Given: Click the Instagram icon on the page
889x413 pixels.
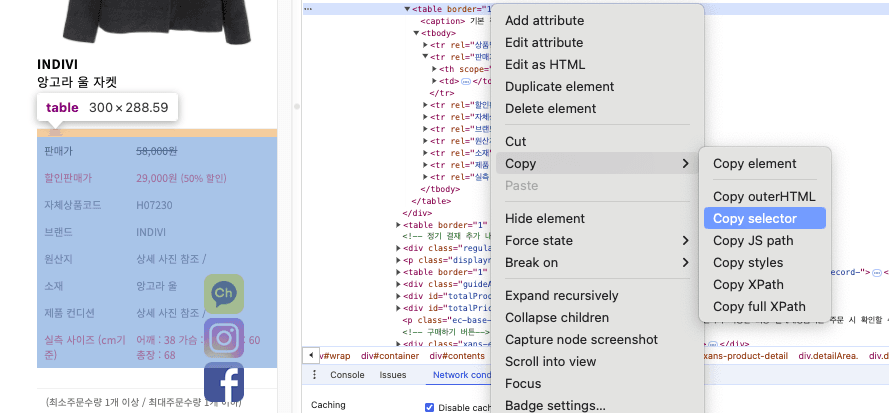Looking at the screenshot, I should click(x=224, y=338).
